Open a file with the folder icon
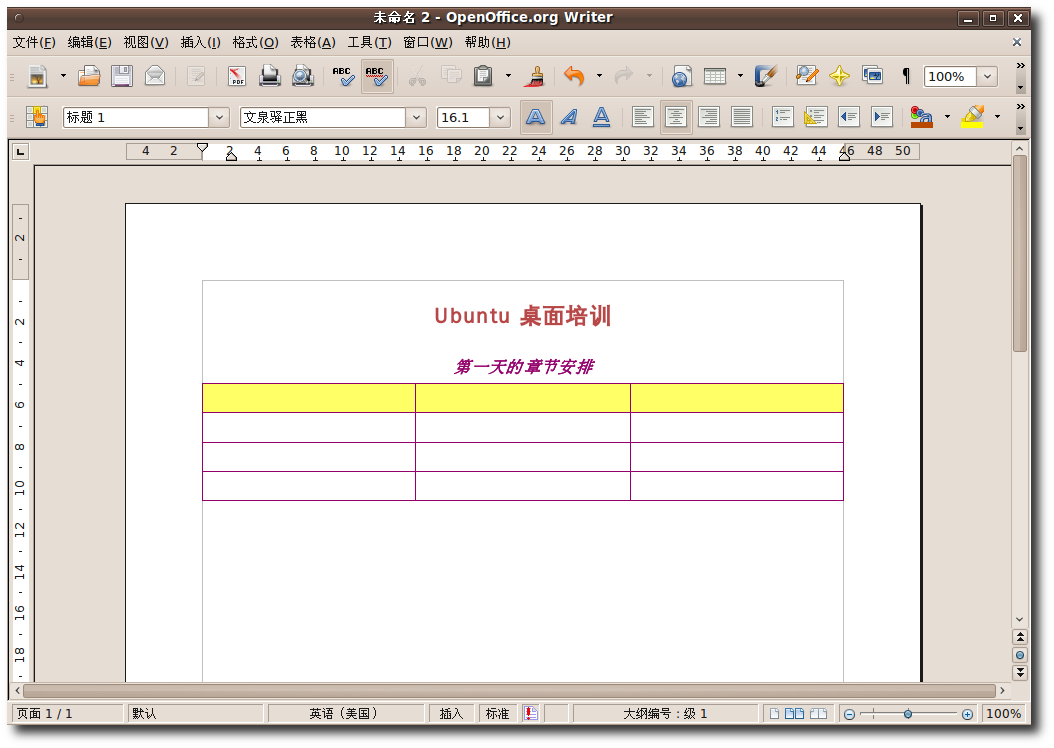Screen dimensions: 1054x748 tap(89, 77)
